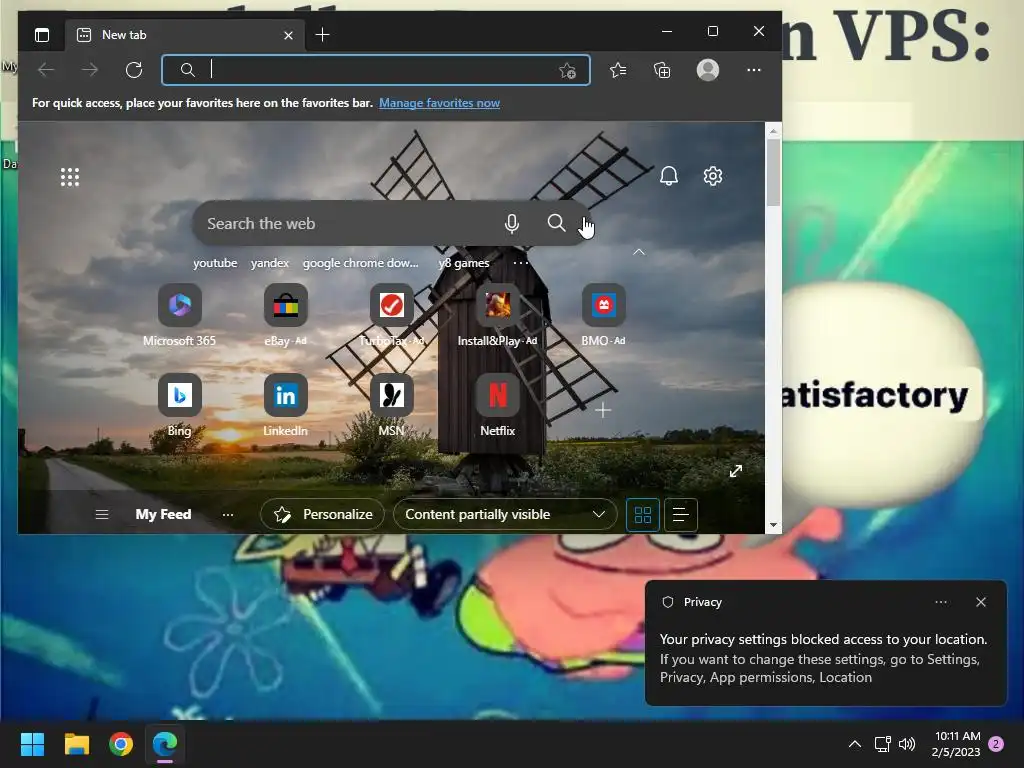
Task: Switch feed to list view
Action: click(680, 515)
